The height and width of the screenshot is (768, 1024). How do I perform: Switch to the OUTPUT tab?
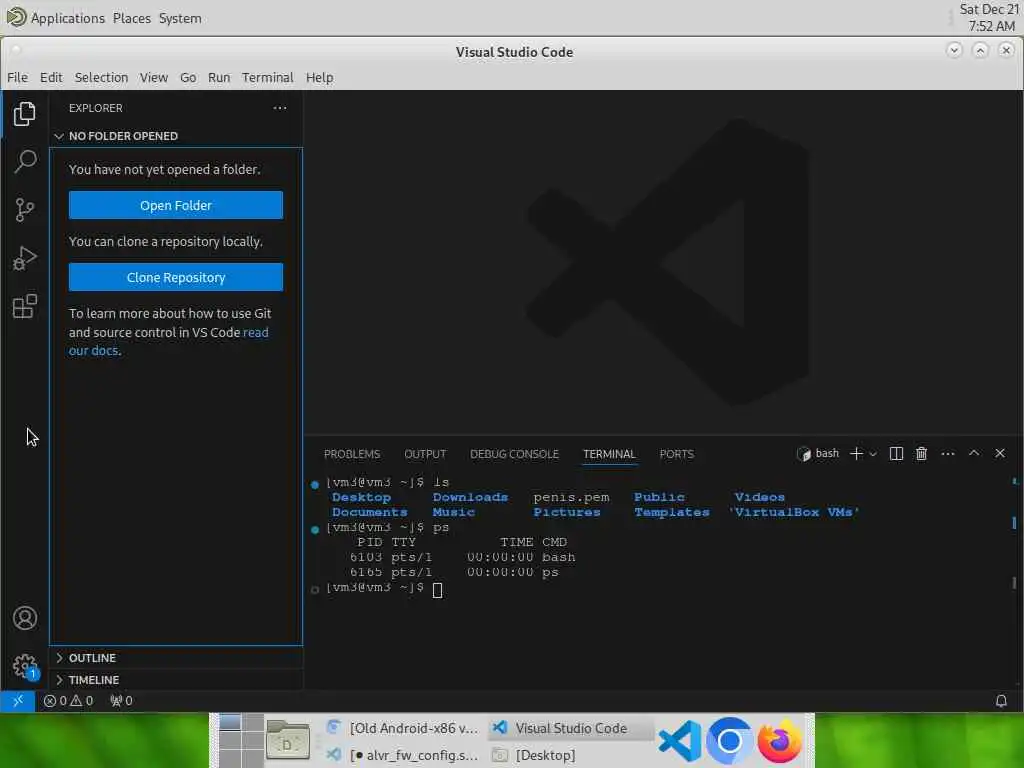coord(425,454)
